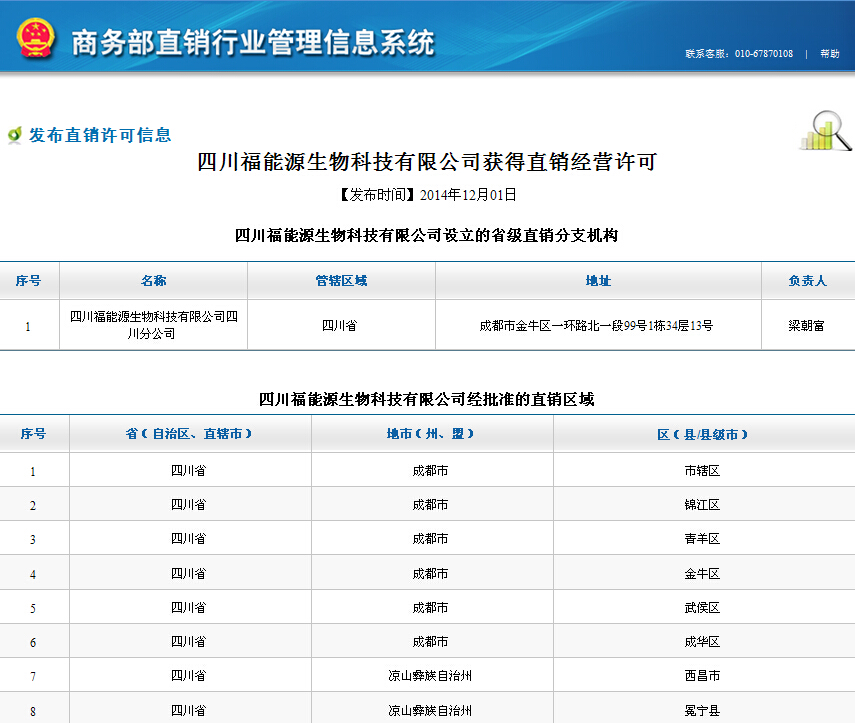Screen dimensions: 855x723
Task: Click the 地址 column header
Action: (598, 281)
